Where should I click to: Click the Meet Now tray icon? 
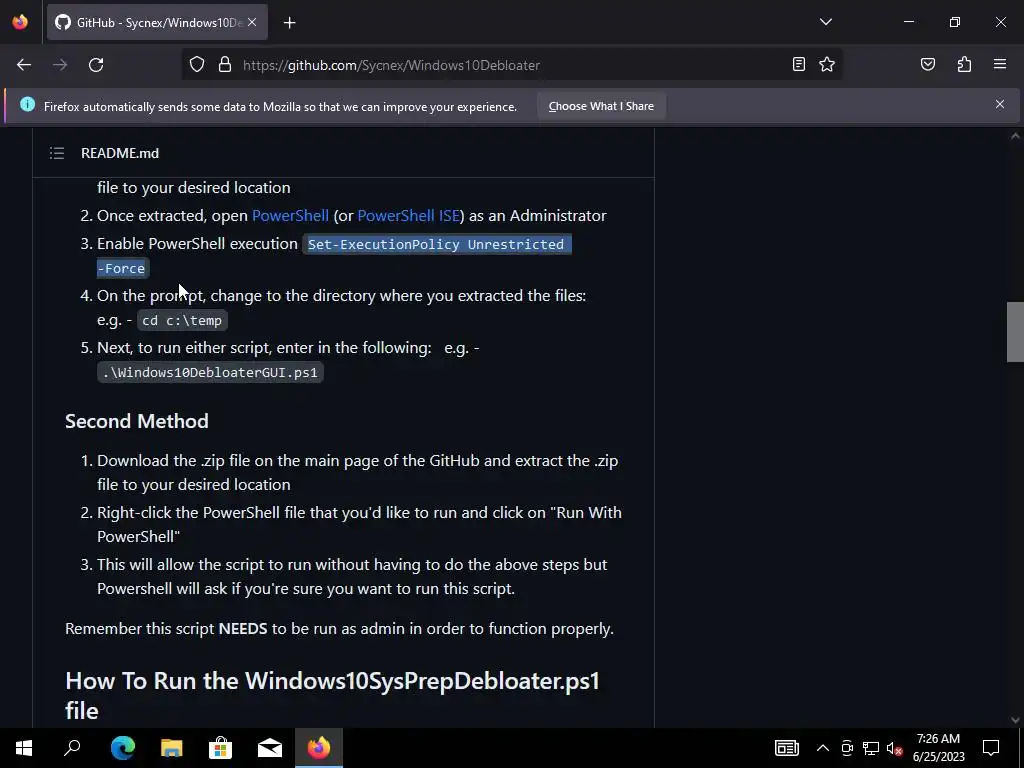point(847,748)
